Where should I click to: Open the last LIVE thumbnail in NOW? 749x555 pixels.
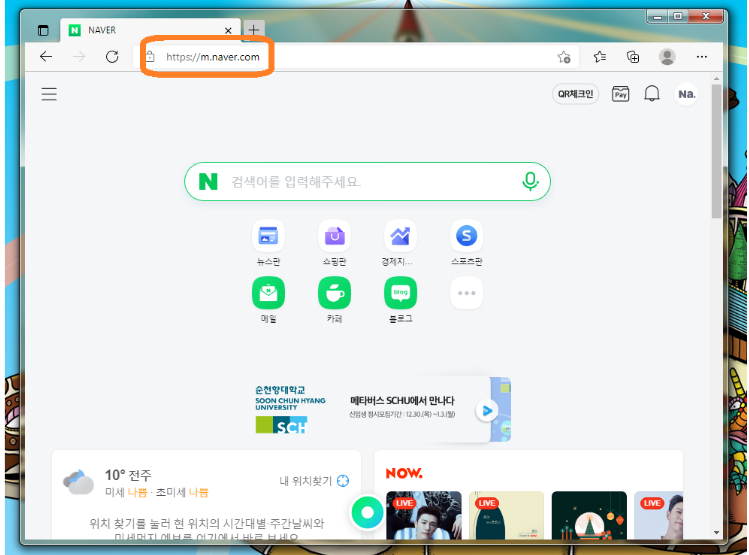pos(658,515)
